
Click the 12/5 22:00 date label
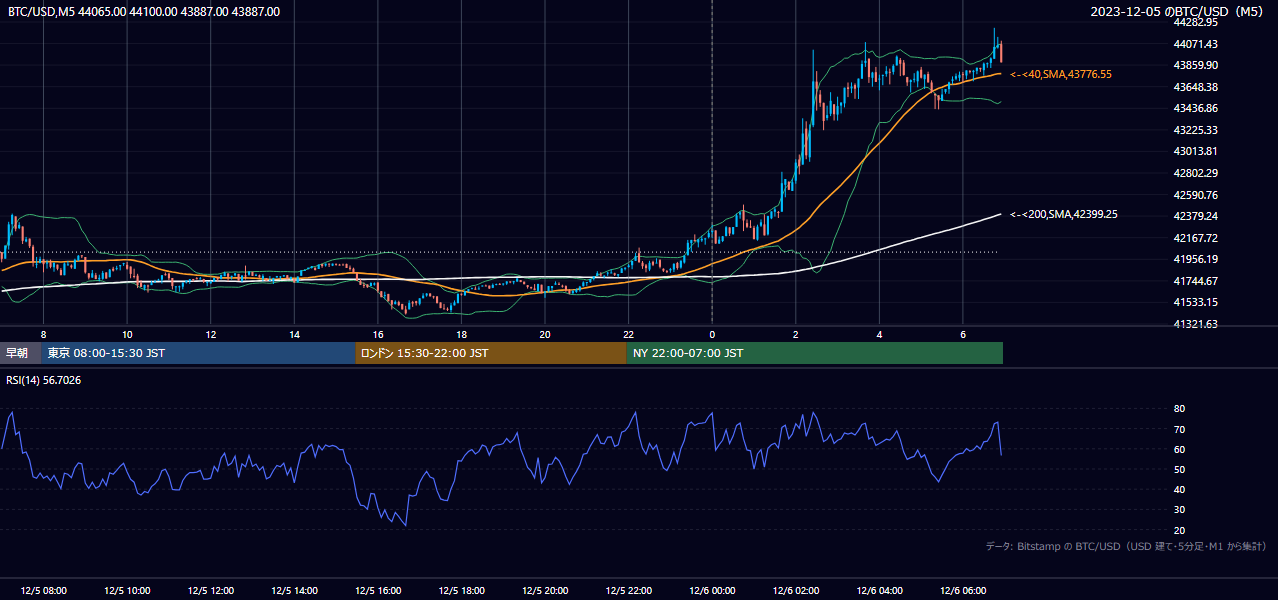628,591
